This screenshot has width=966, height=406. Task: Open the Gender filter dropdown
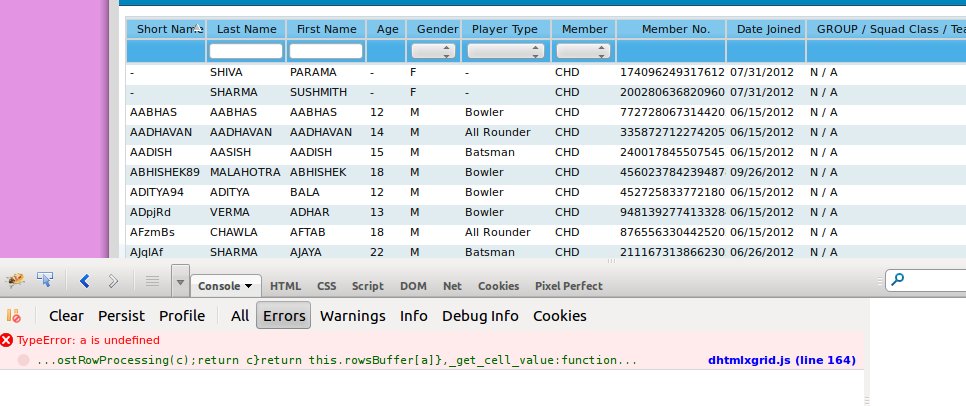[433, 51]
